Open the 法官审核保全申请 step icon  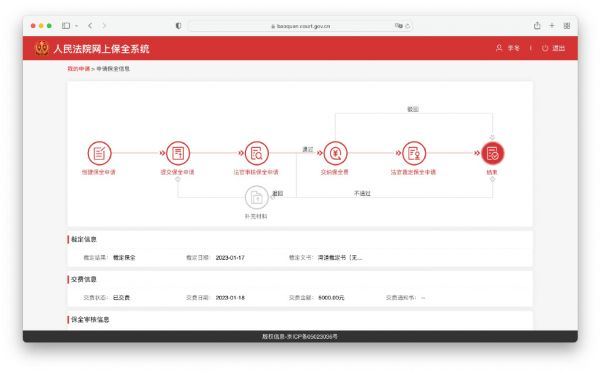coord(256,153)
